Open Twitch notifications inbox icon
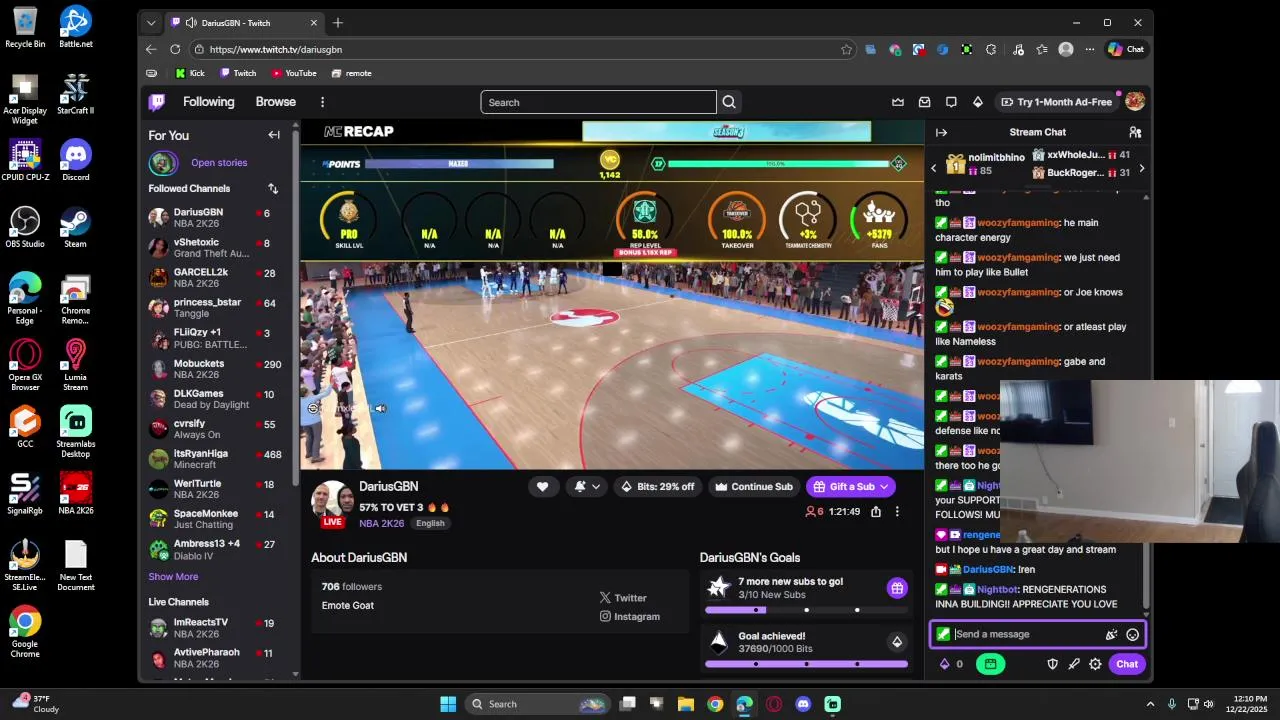 pyautogui.click(x=925, y=102)
